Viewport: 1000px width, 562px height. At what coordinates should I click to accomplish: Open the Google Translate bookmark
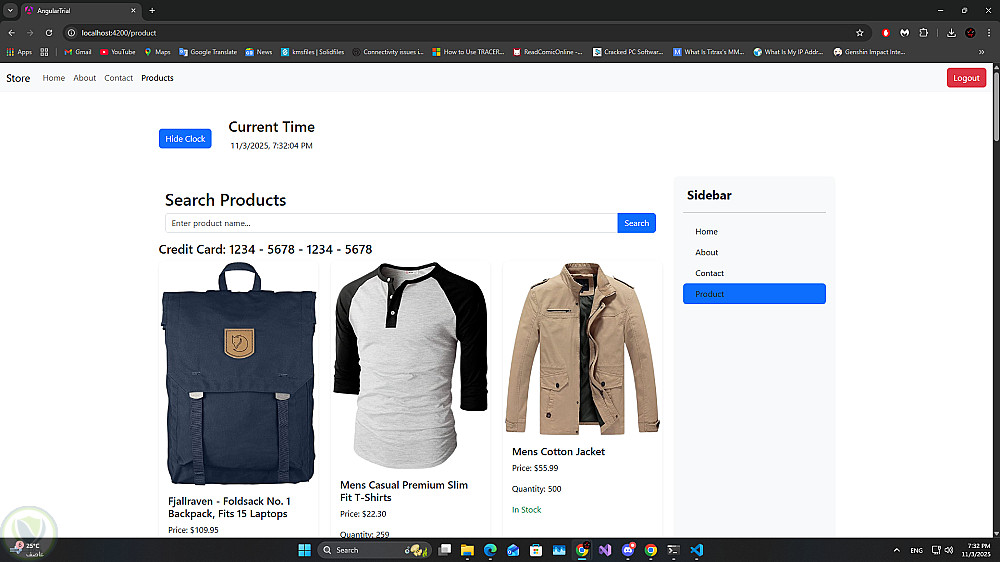(208, 52)
